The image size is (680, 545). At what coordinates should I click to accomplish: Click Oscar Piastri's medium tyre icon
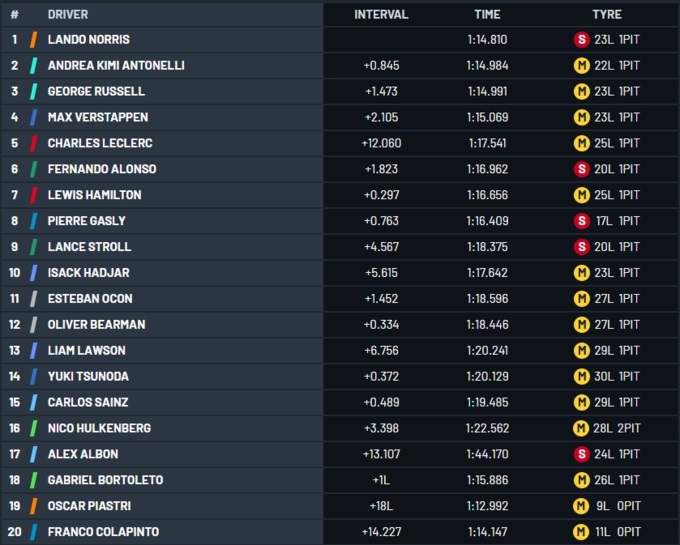[x=579, y=506]
